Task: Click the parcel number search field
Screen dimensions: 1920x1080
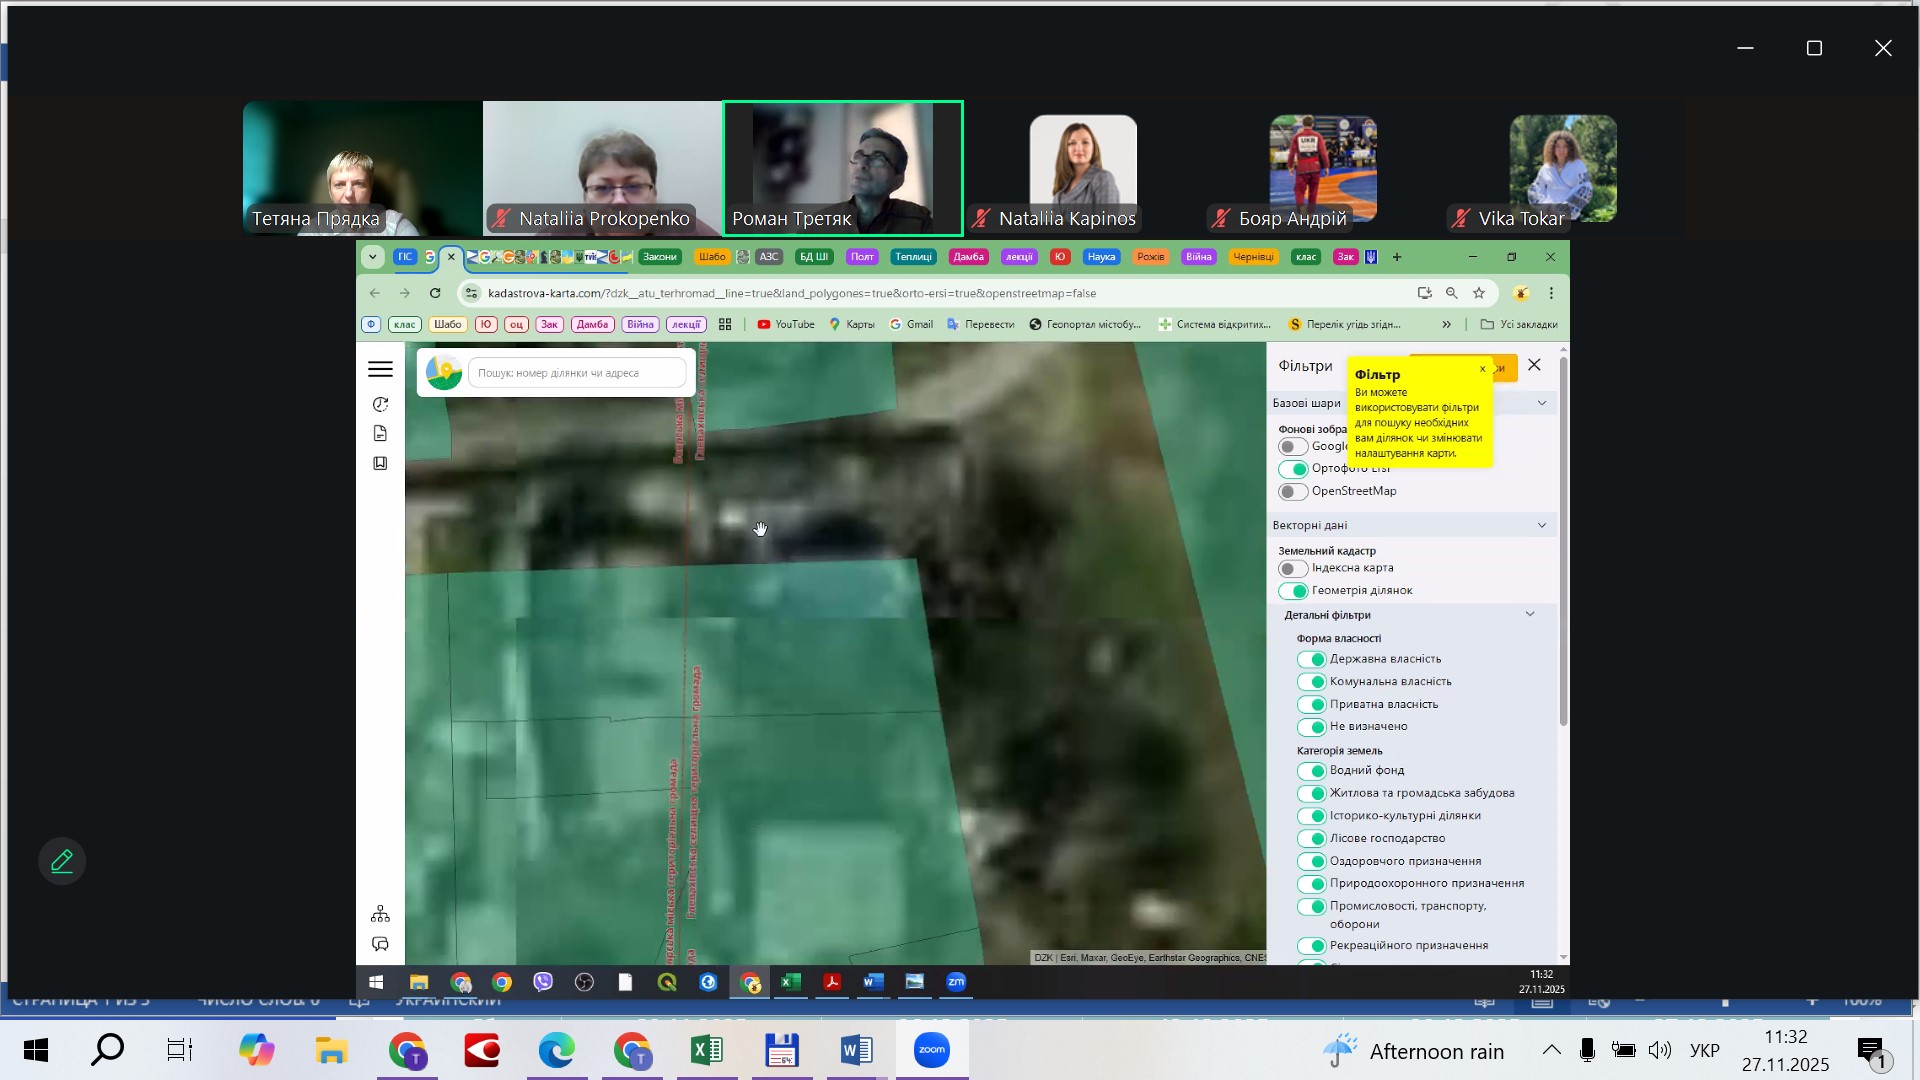Action: point(577,373)
